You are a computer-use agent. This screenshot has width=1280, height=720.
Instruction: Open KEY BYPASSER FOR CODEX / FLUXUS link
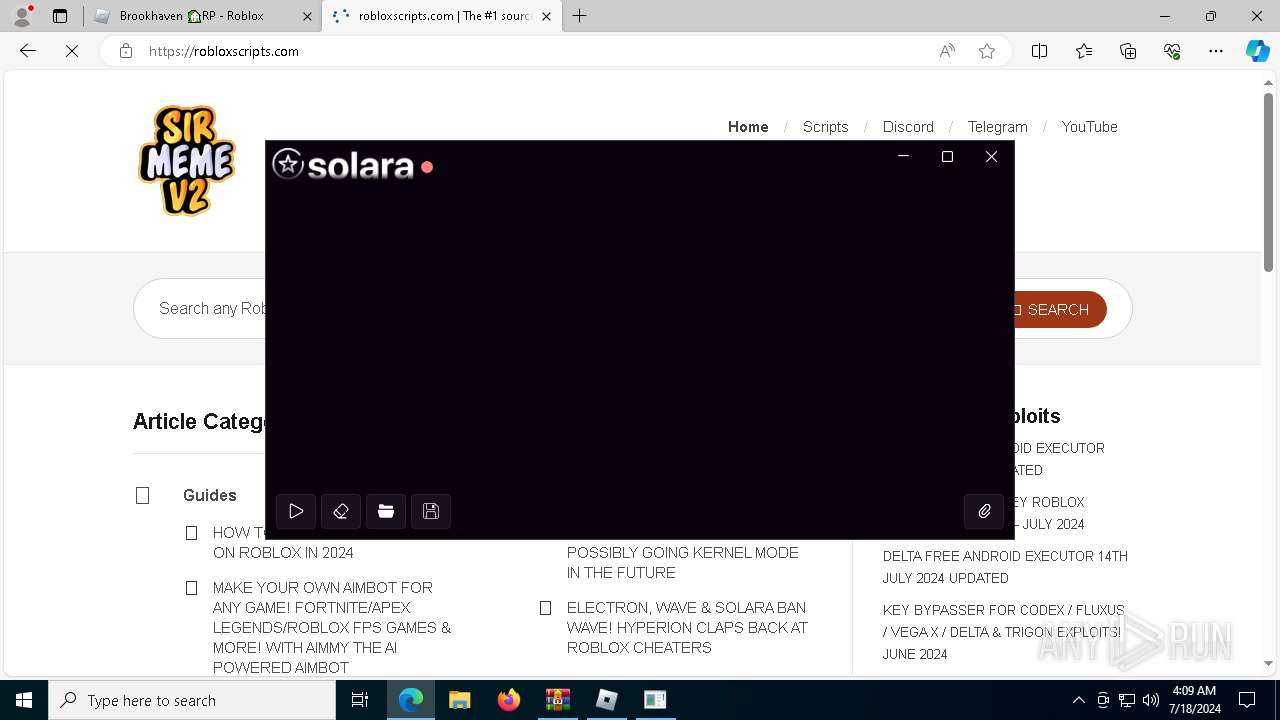coord(1003,632)
